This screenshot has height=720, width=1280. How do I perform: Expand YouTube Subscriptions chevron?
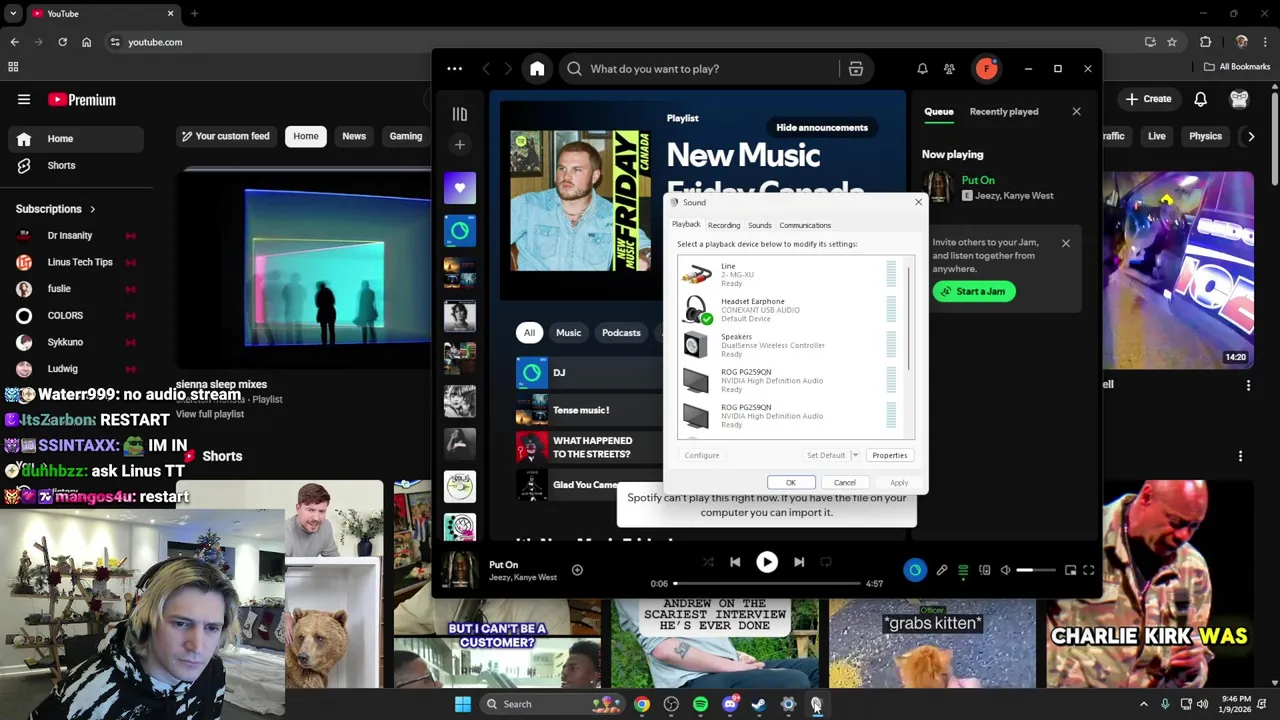[92, 209]
